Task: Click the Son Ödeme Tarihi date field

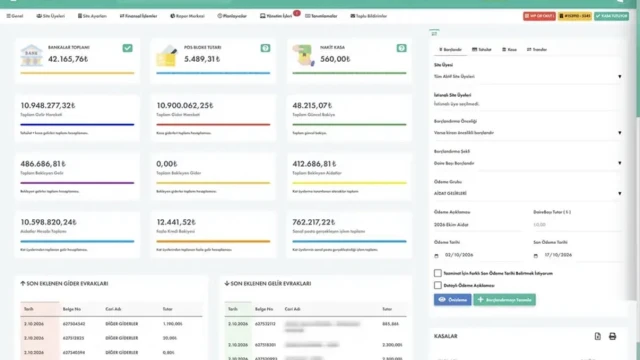Action: click(578, 255)
